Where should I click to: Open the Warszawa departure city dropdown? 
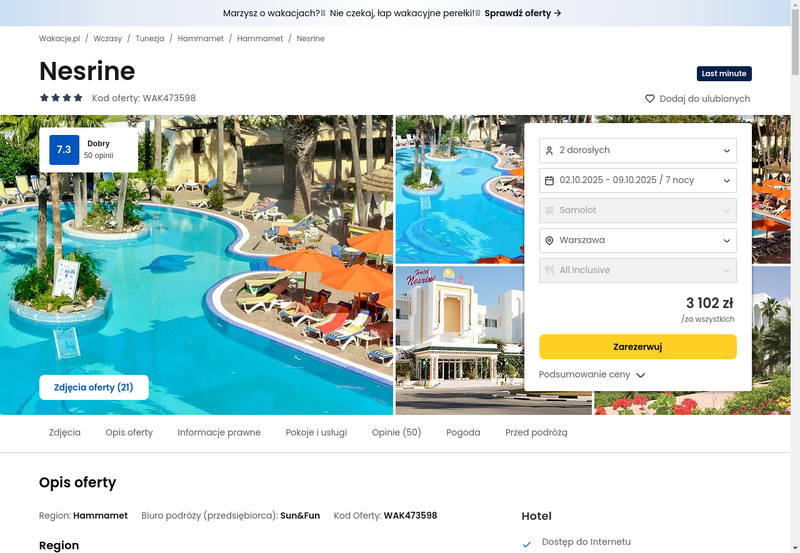(638, 240)
